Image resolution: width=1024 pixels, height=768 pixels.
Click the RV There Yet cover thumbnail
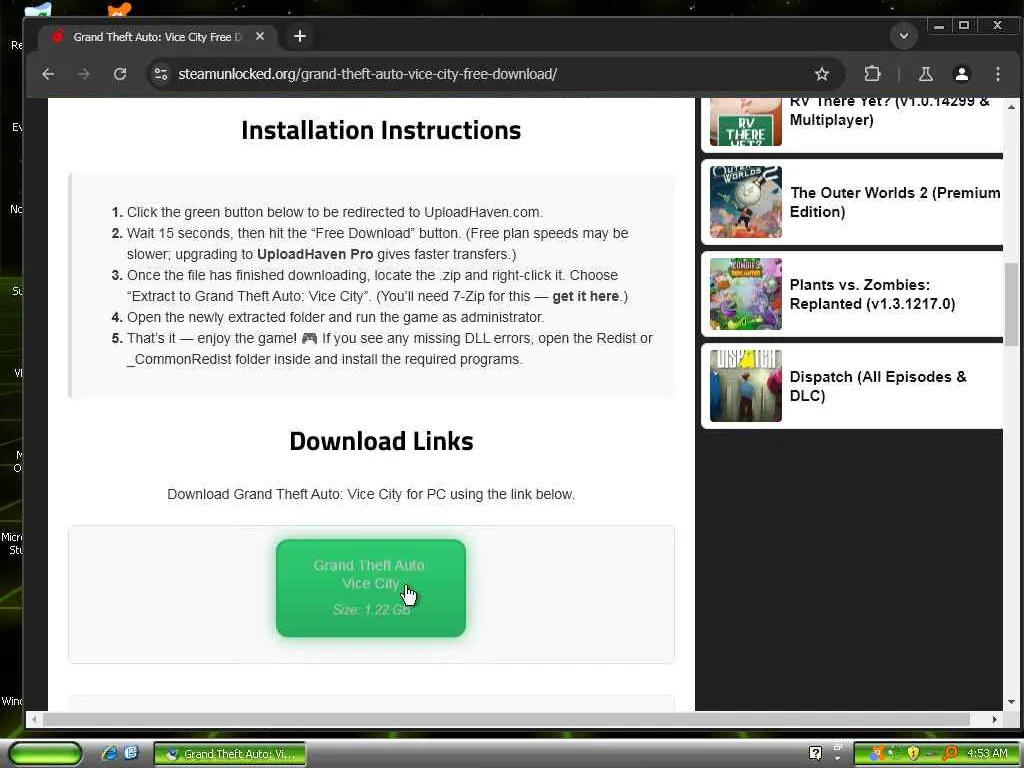click(x=745, y=122)
